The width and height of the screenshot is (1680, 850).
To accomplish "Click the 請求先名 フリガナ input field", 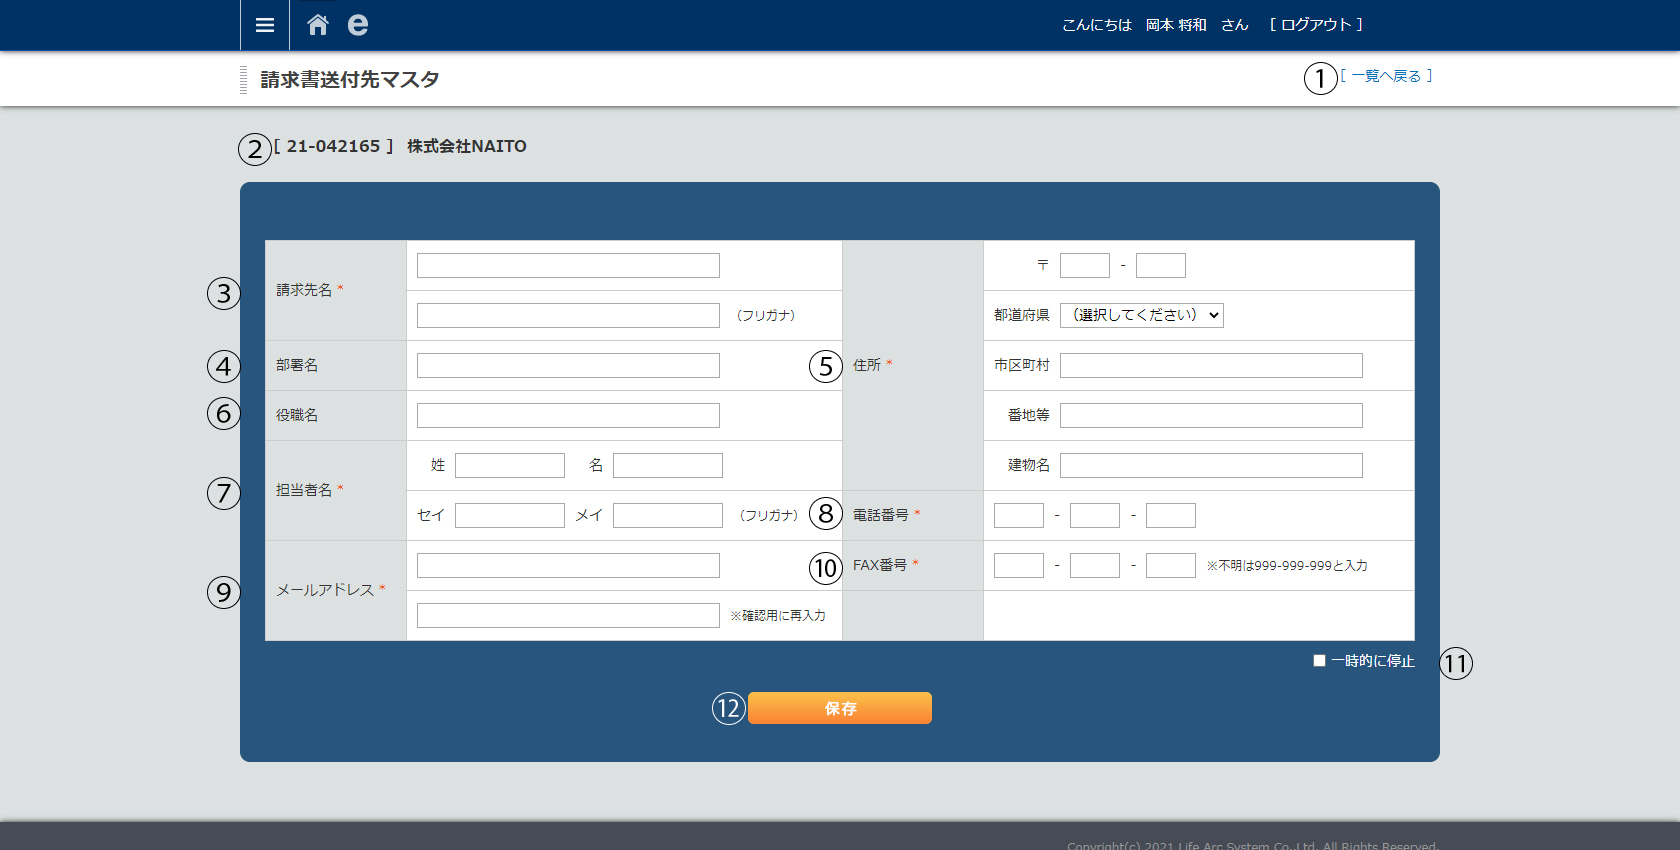I will (x=568, y=315).
